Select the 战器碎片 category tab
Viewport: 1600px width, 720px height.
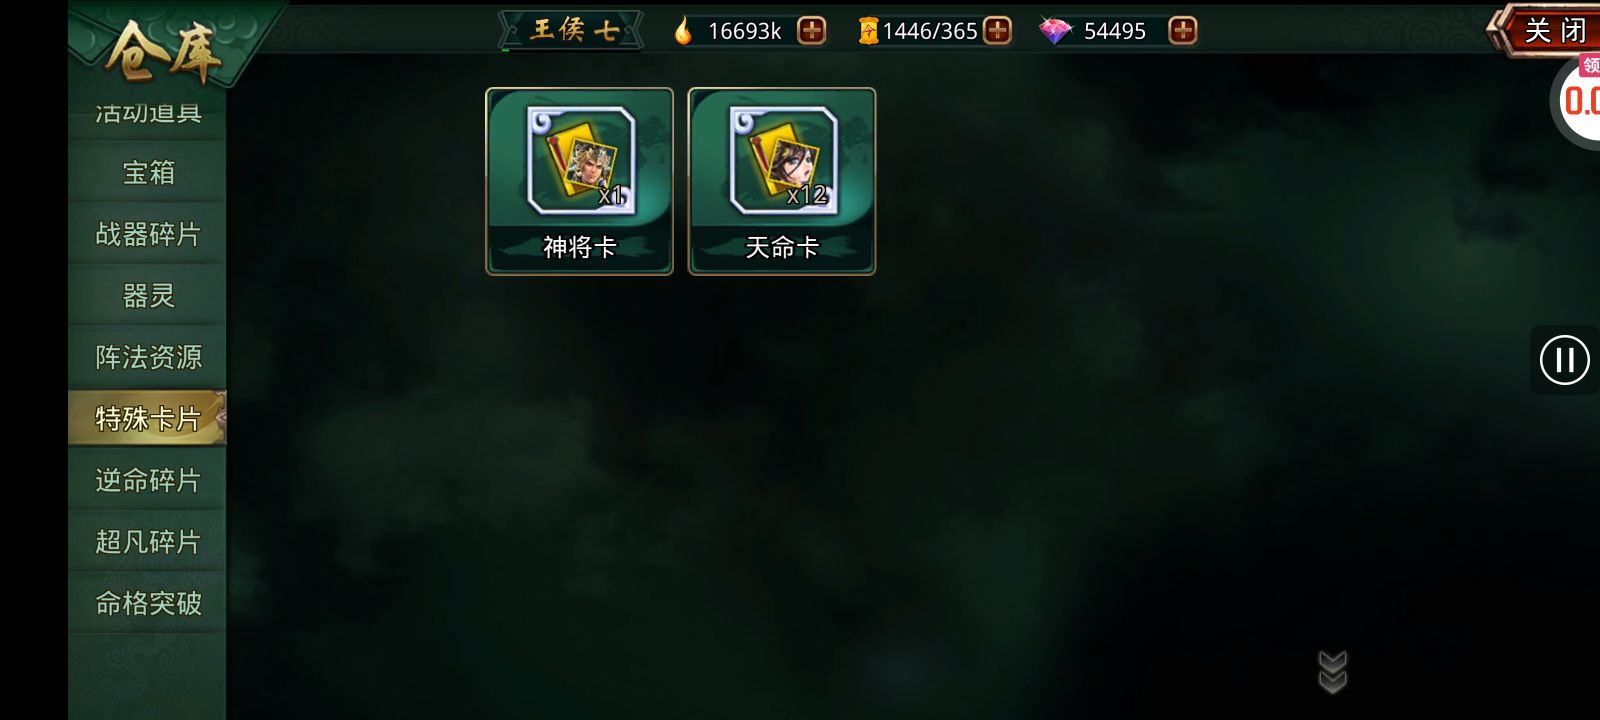click(x=148, y=234)
